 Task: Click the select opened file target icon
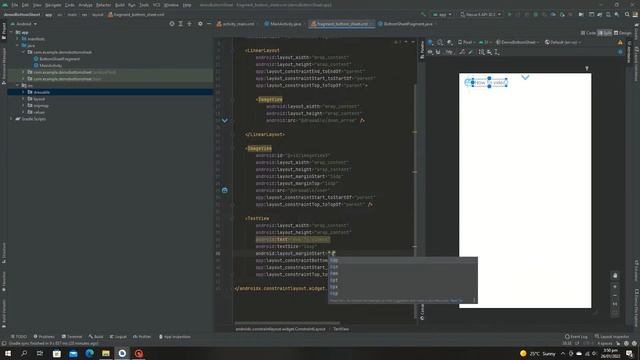[x=172, y=24]
